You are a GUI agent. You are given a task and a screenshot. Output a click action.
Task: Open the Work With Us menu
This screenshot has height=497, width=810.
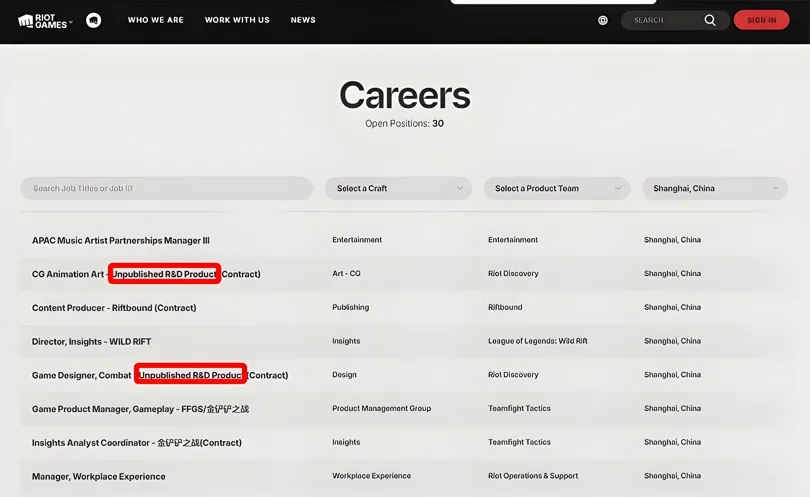pos(237,20)
